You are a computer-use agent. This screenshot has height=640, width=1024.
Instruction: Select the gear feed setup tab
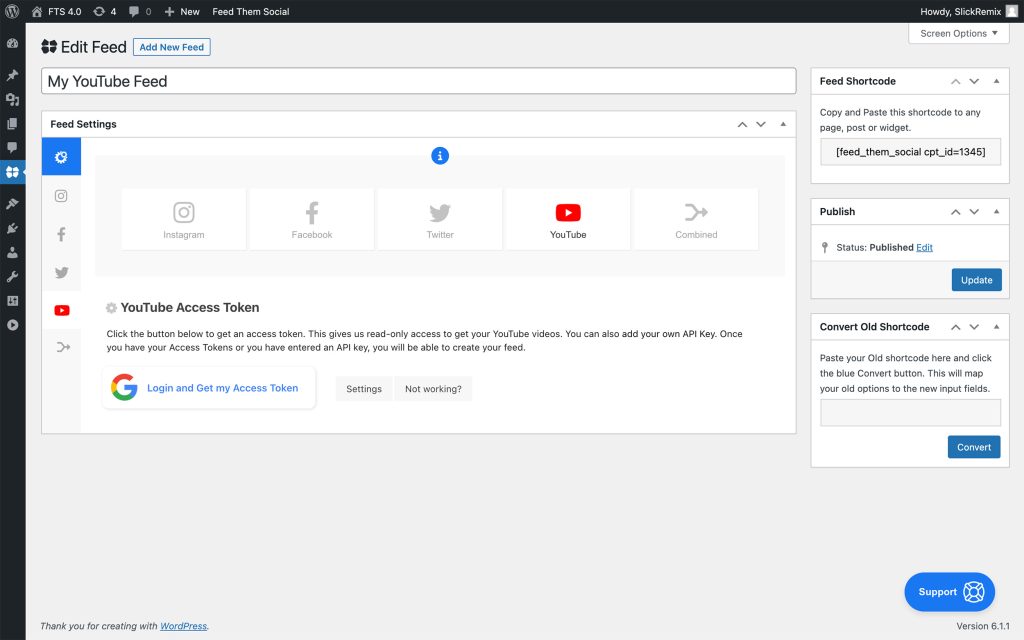point(61,157)
